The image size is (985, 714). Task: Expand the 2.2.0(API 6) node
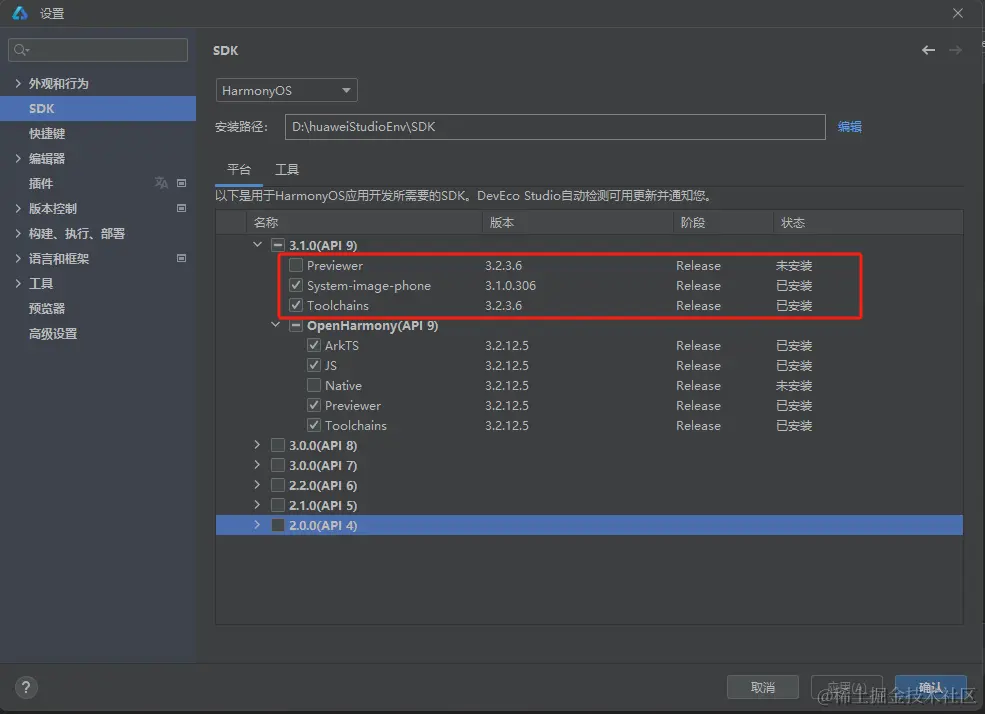pos(257,485)
